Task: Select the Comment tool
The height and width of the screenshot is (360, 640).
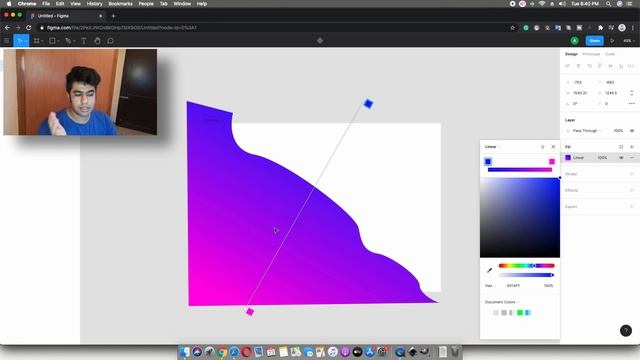Action: [x=111, y=41]
